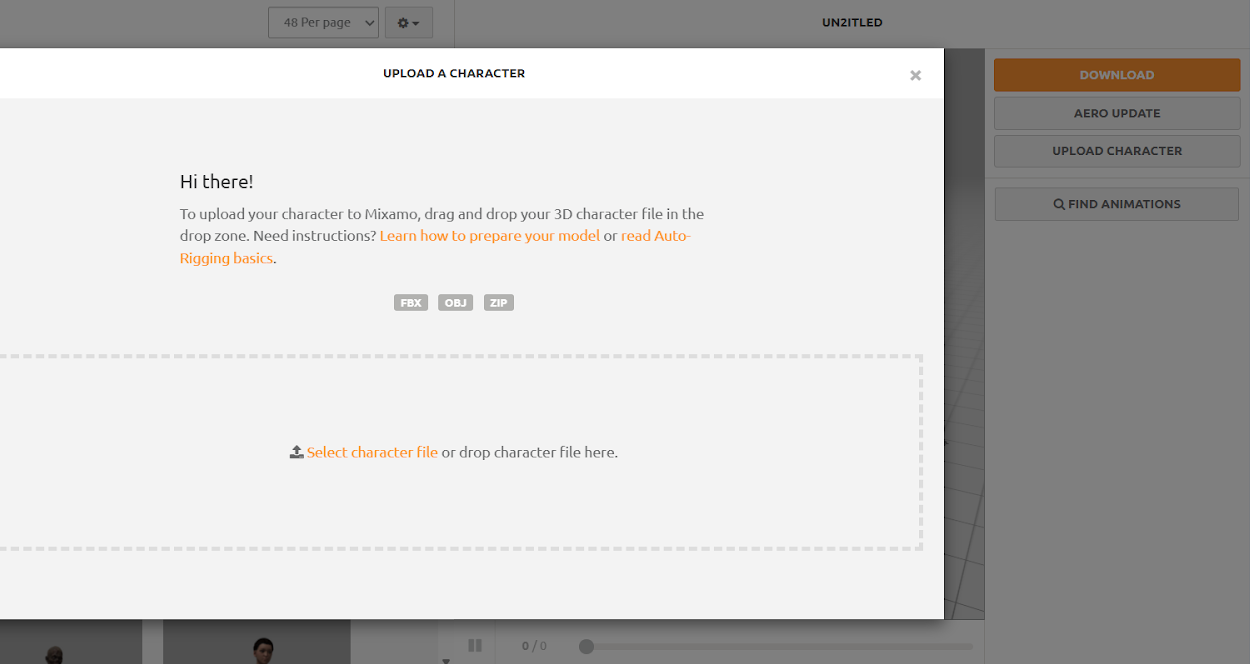Screen dimensions: 1250x664
Task: Click the small down arrow below the dialog
Action: click(x=446, y=660)
